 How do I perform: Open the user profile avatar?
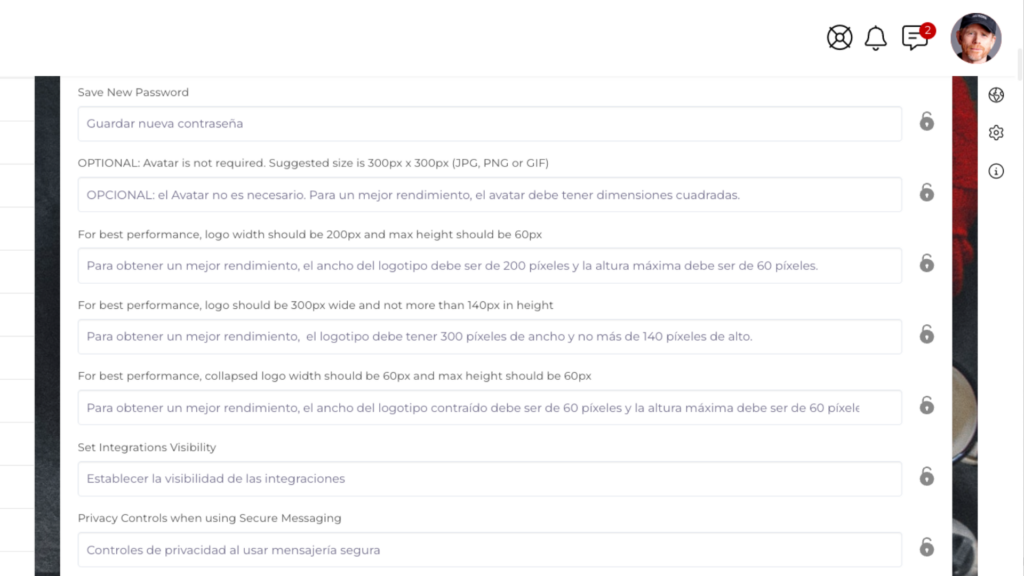pos(975,39)
